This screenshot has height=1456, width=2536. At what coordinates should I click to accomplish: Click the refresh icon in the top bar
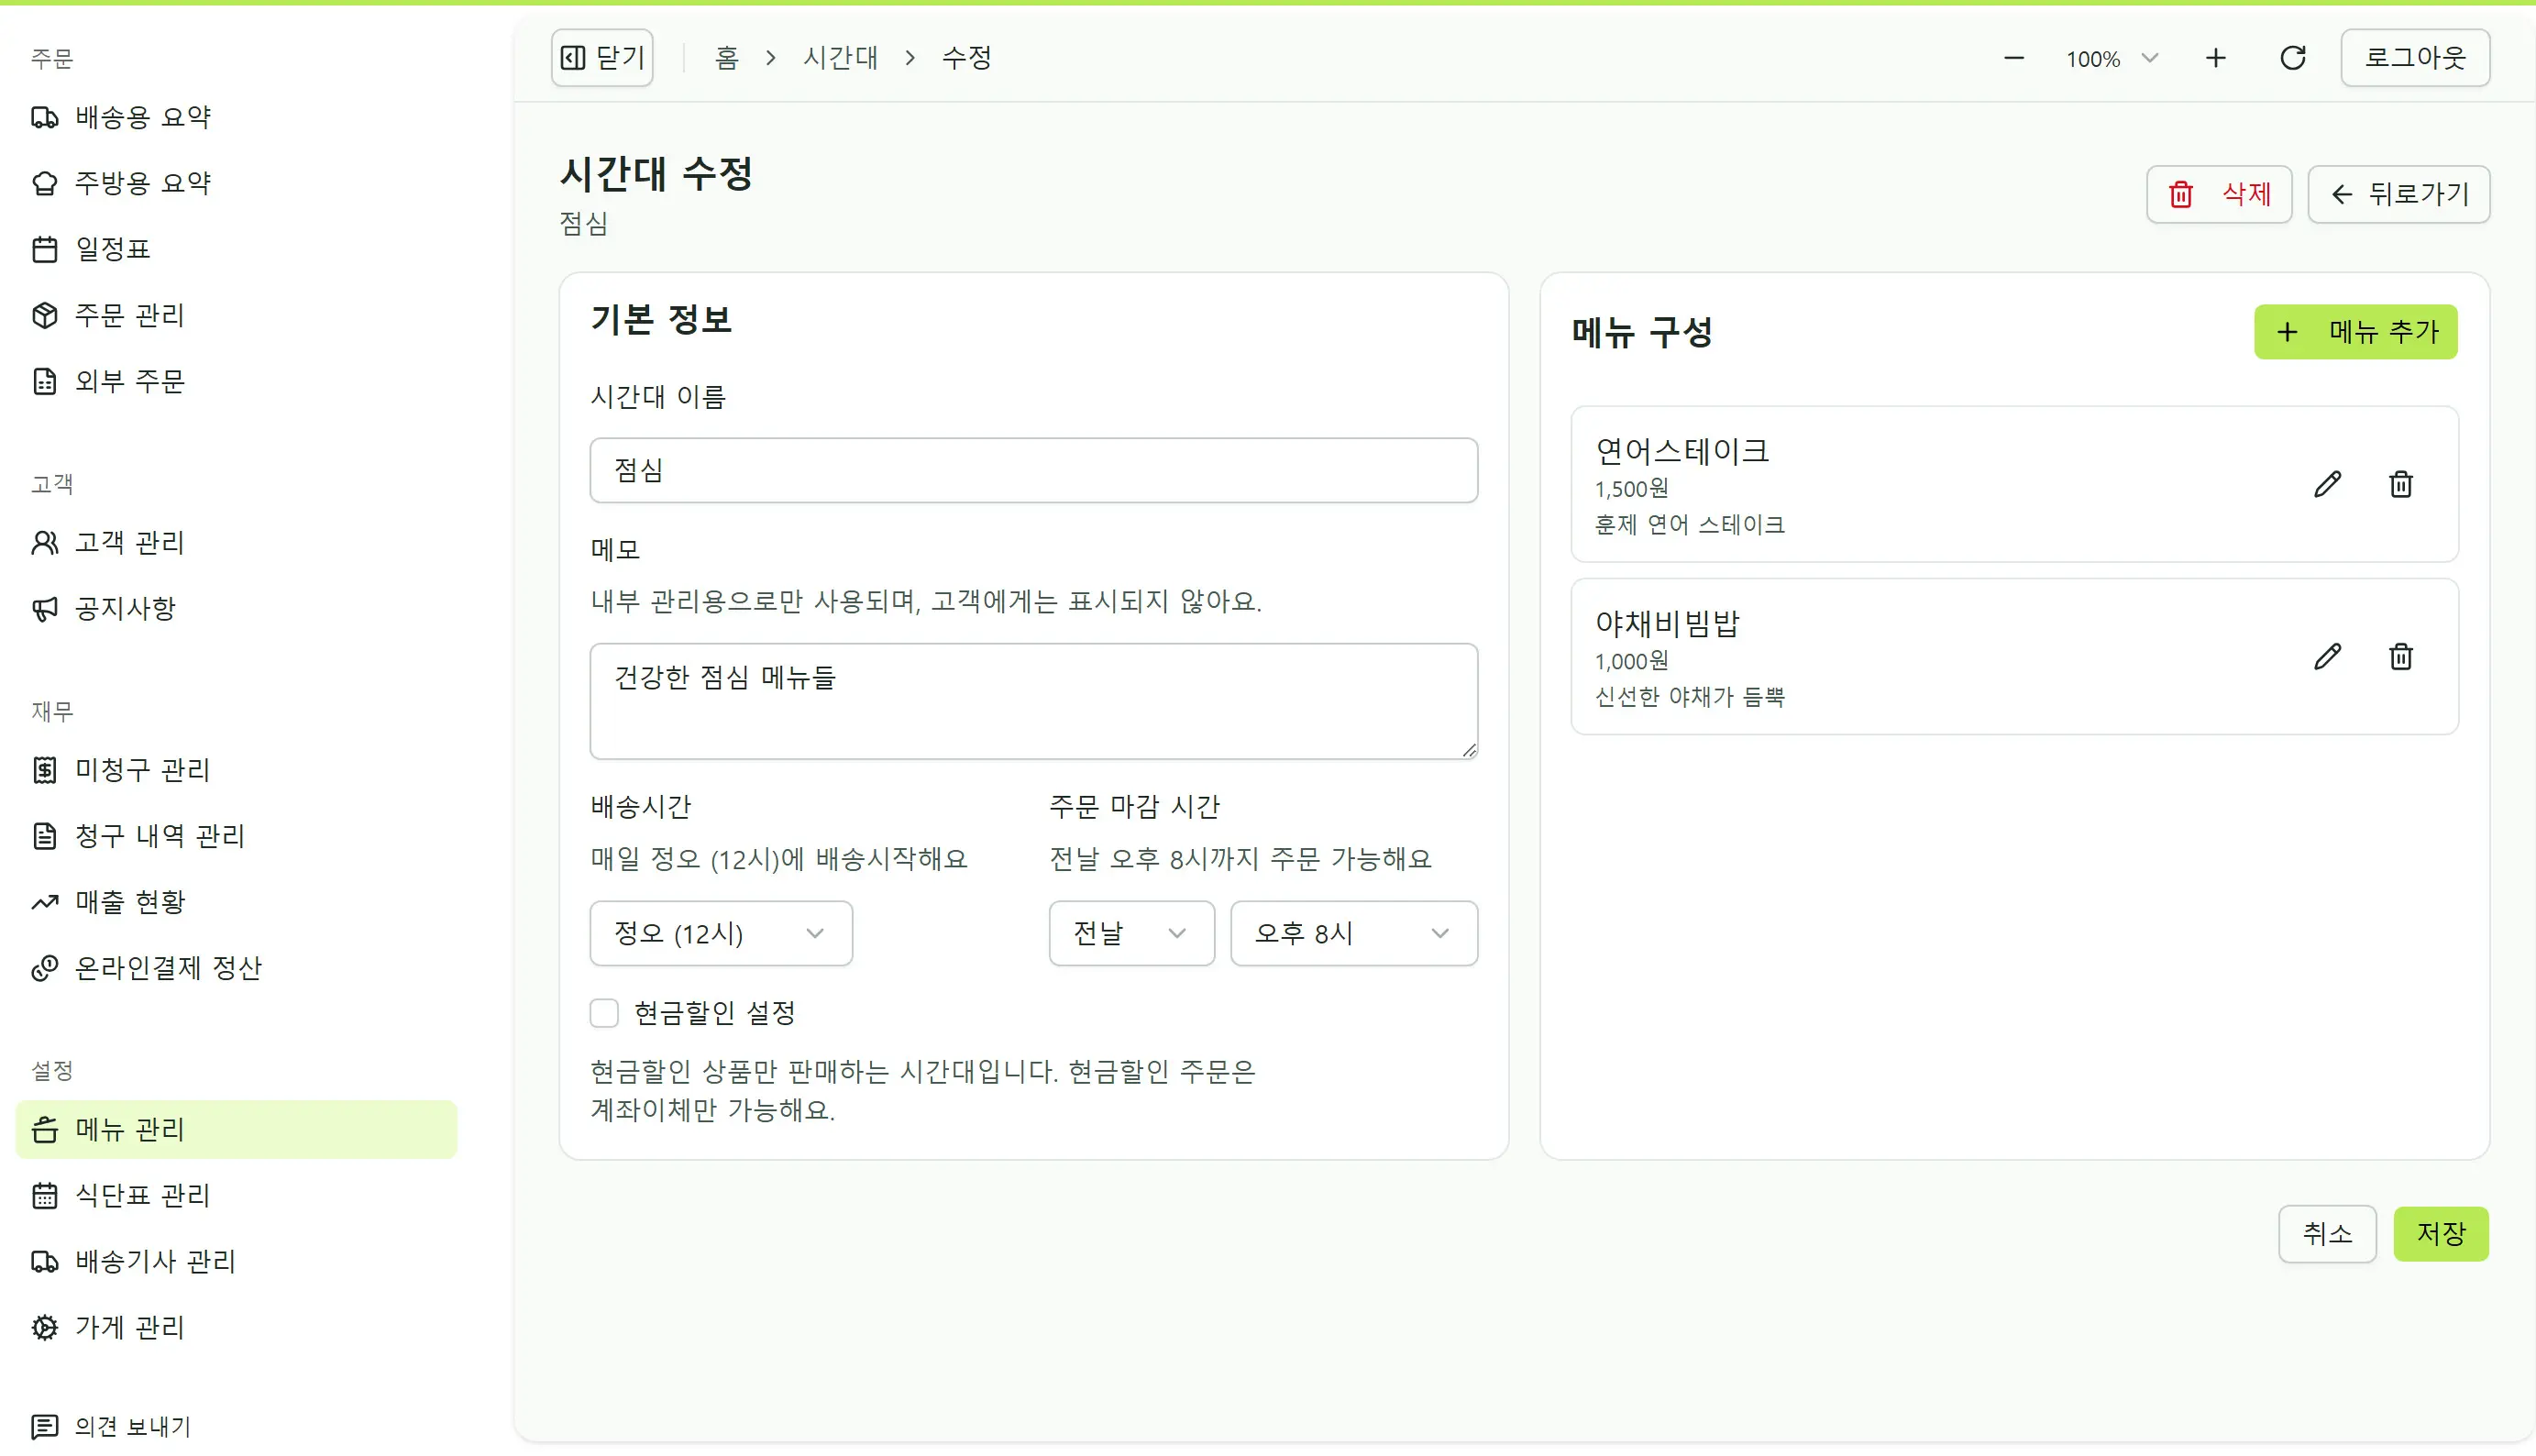(x=2293, y=58)
